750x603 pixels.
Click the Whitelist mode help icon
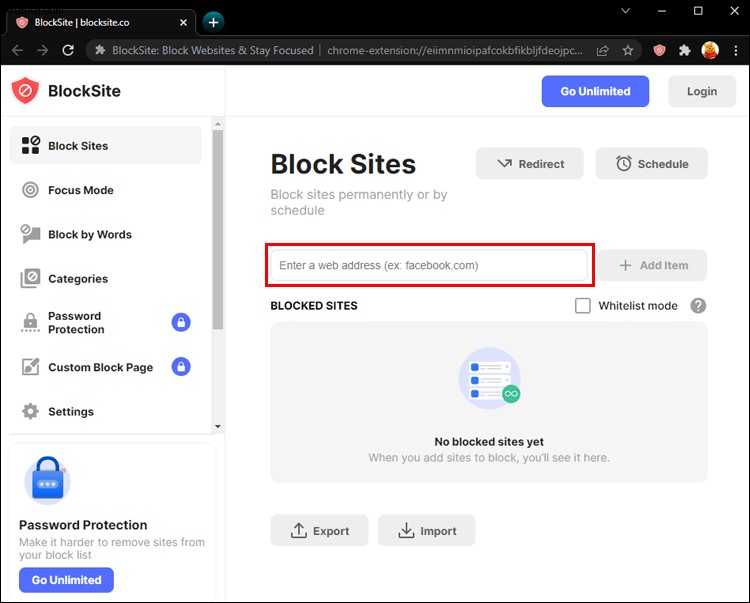(x=698, y=306)
